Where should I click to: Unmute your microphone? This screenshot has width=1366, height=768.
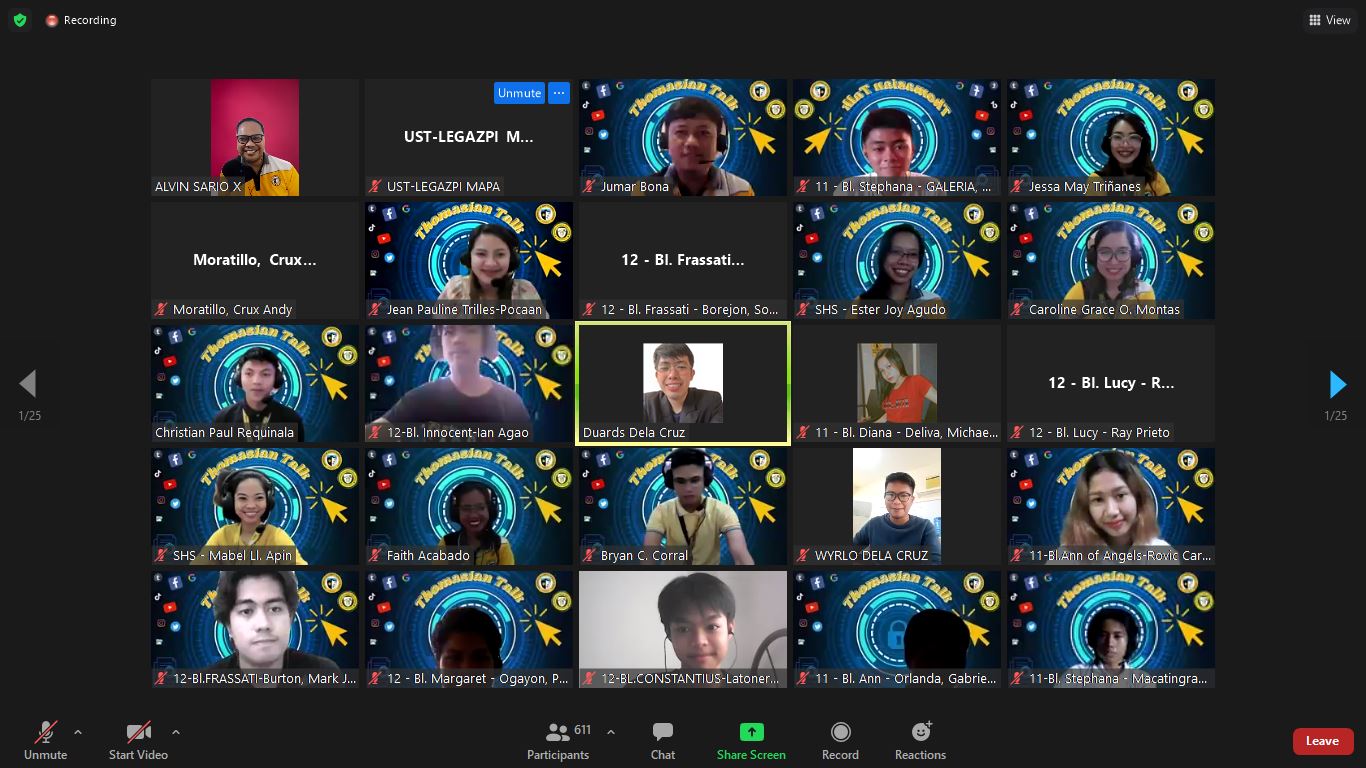coord(45,741)
